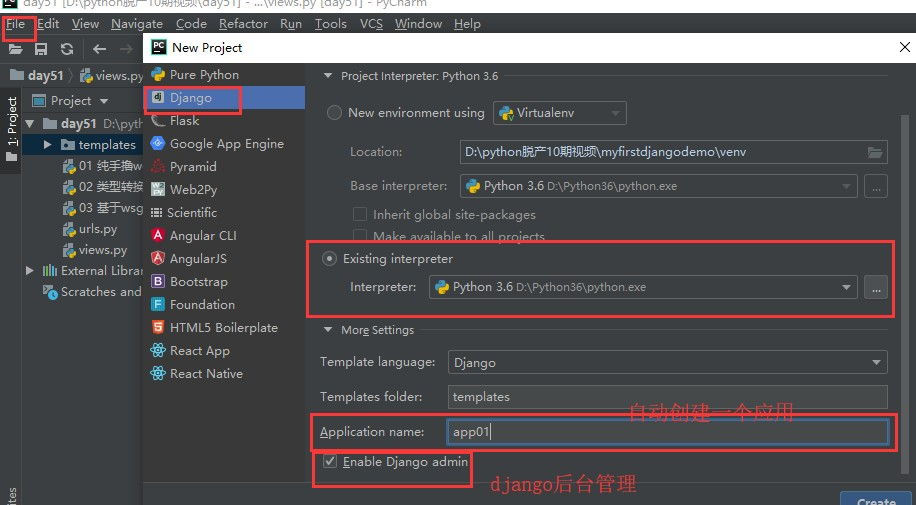Open the Edit menu
Image resolution: width=916 pixels, height=505 pixels.
(48, 24)
